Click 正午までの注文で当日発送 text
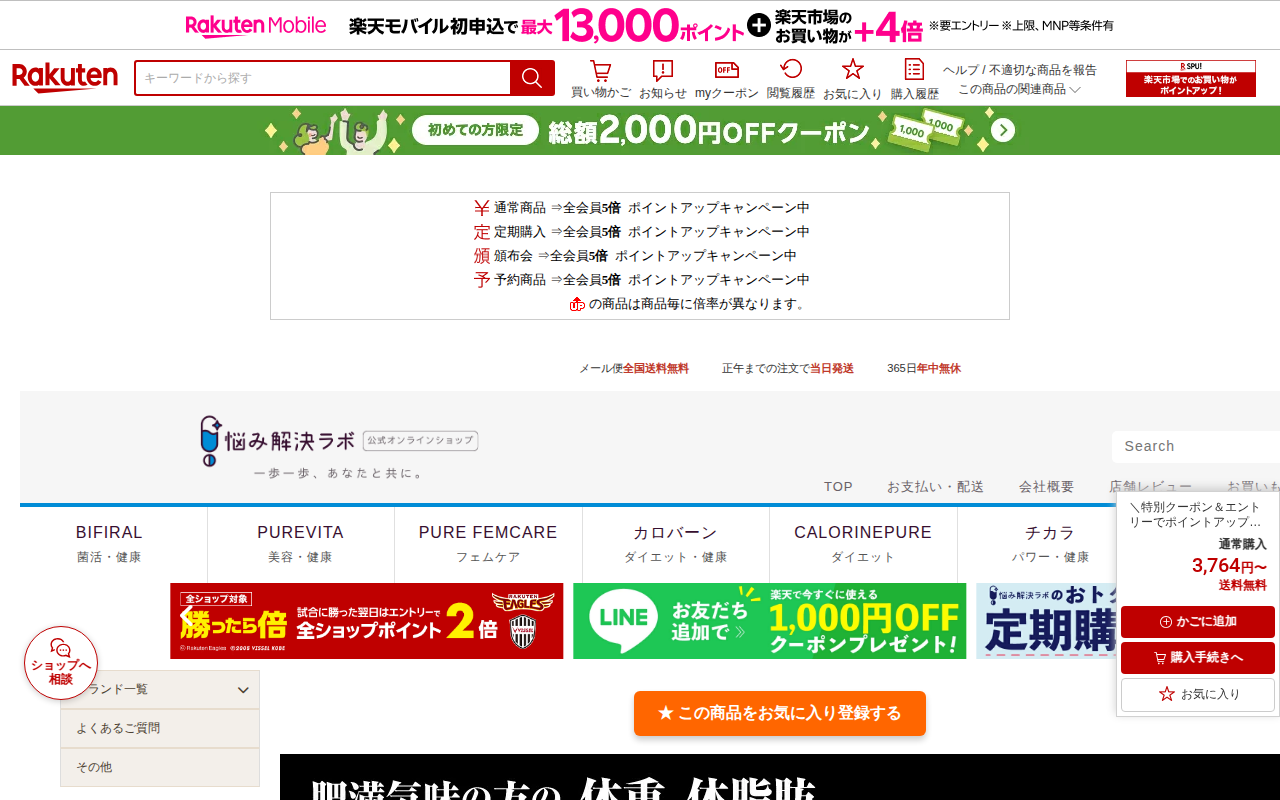The width and height of the screenshot is (1280, 800). pyautogui.click(x=788, y=368)
